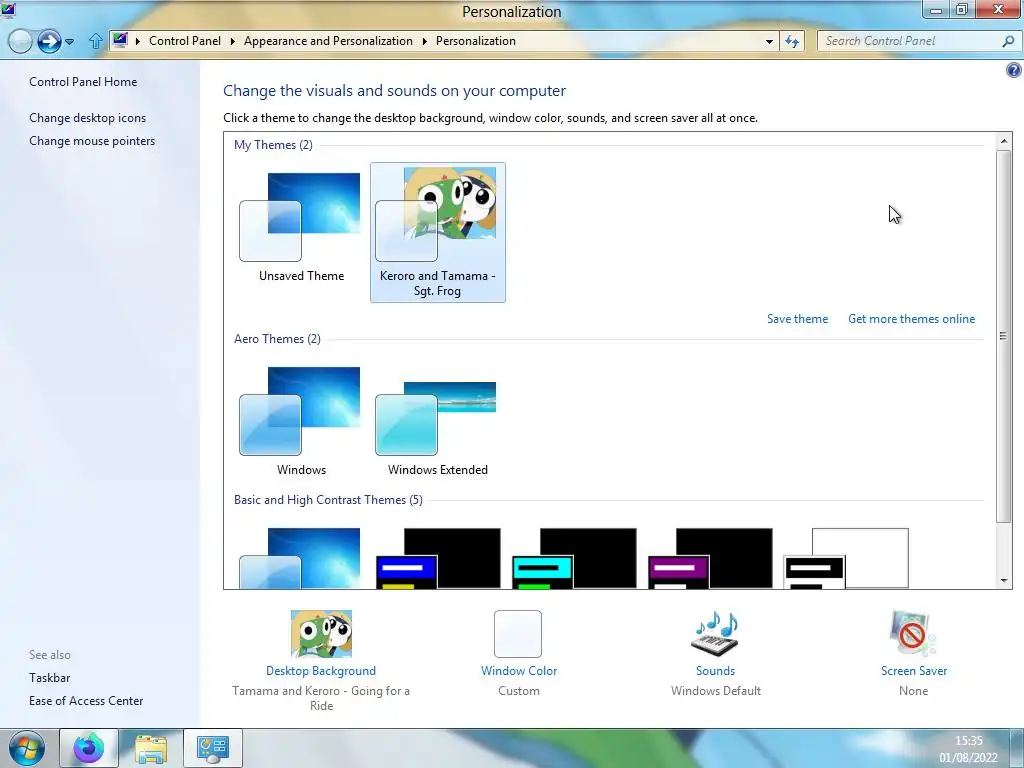
Task: Go up one level with the up arrow
Action: [95, 41]
